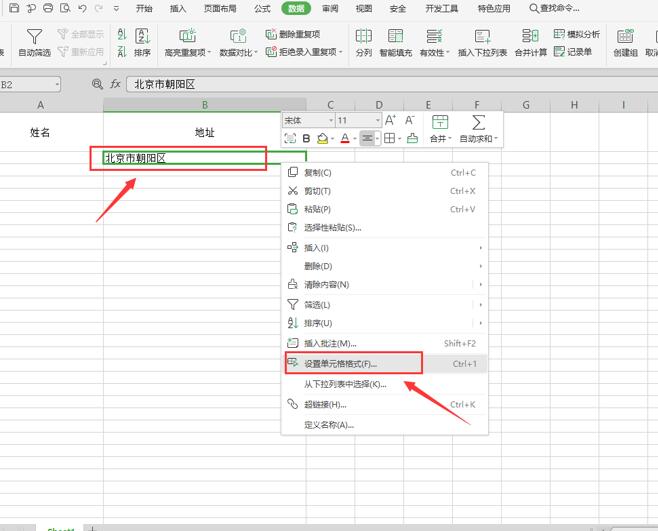The height and width of the screenshot is (531, 658).
Task: Select 复制(C) from context menu
Action: pyautogui.click(x=385, y=173)
